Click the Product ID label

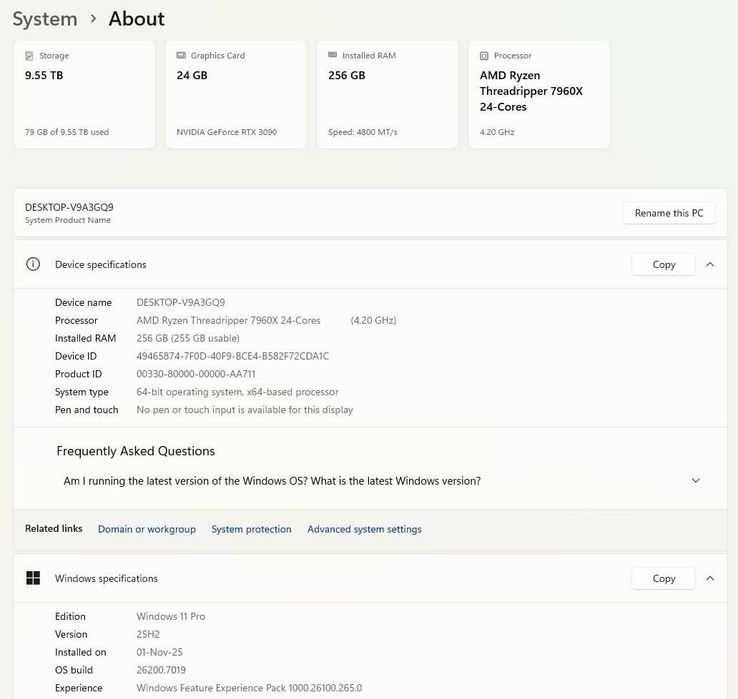click(78, 374)
